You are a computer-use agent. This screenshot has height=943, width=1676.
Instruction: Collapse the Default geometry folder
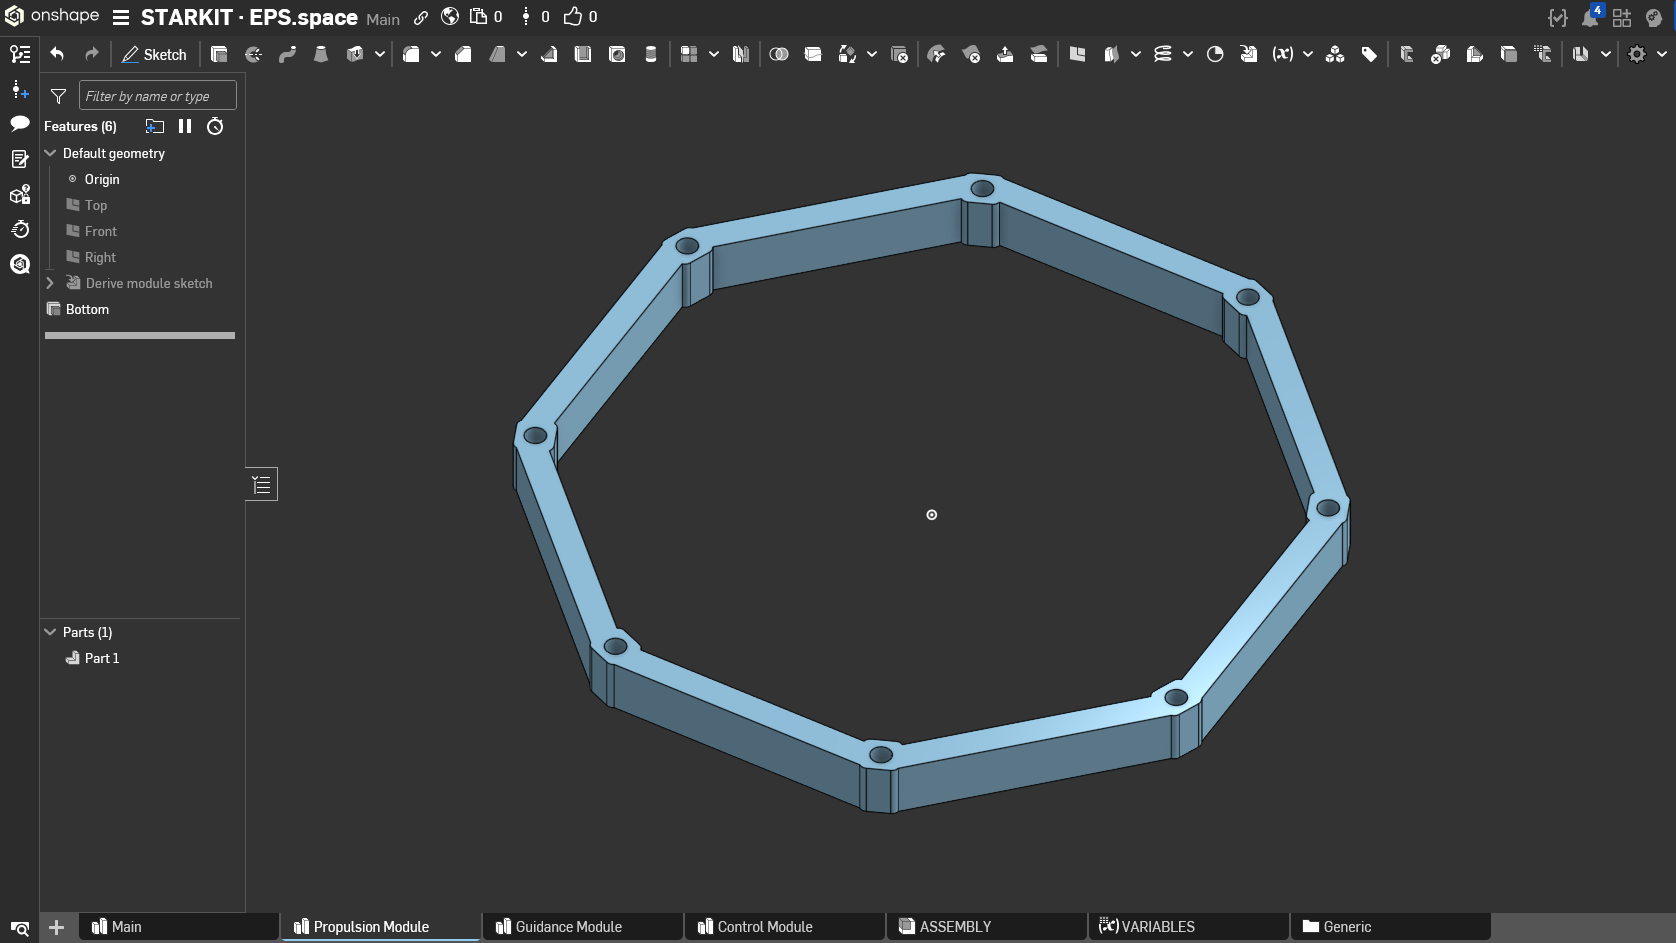coord(50,153)
